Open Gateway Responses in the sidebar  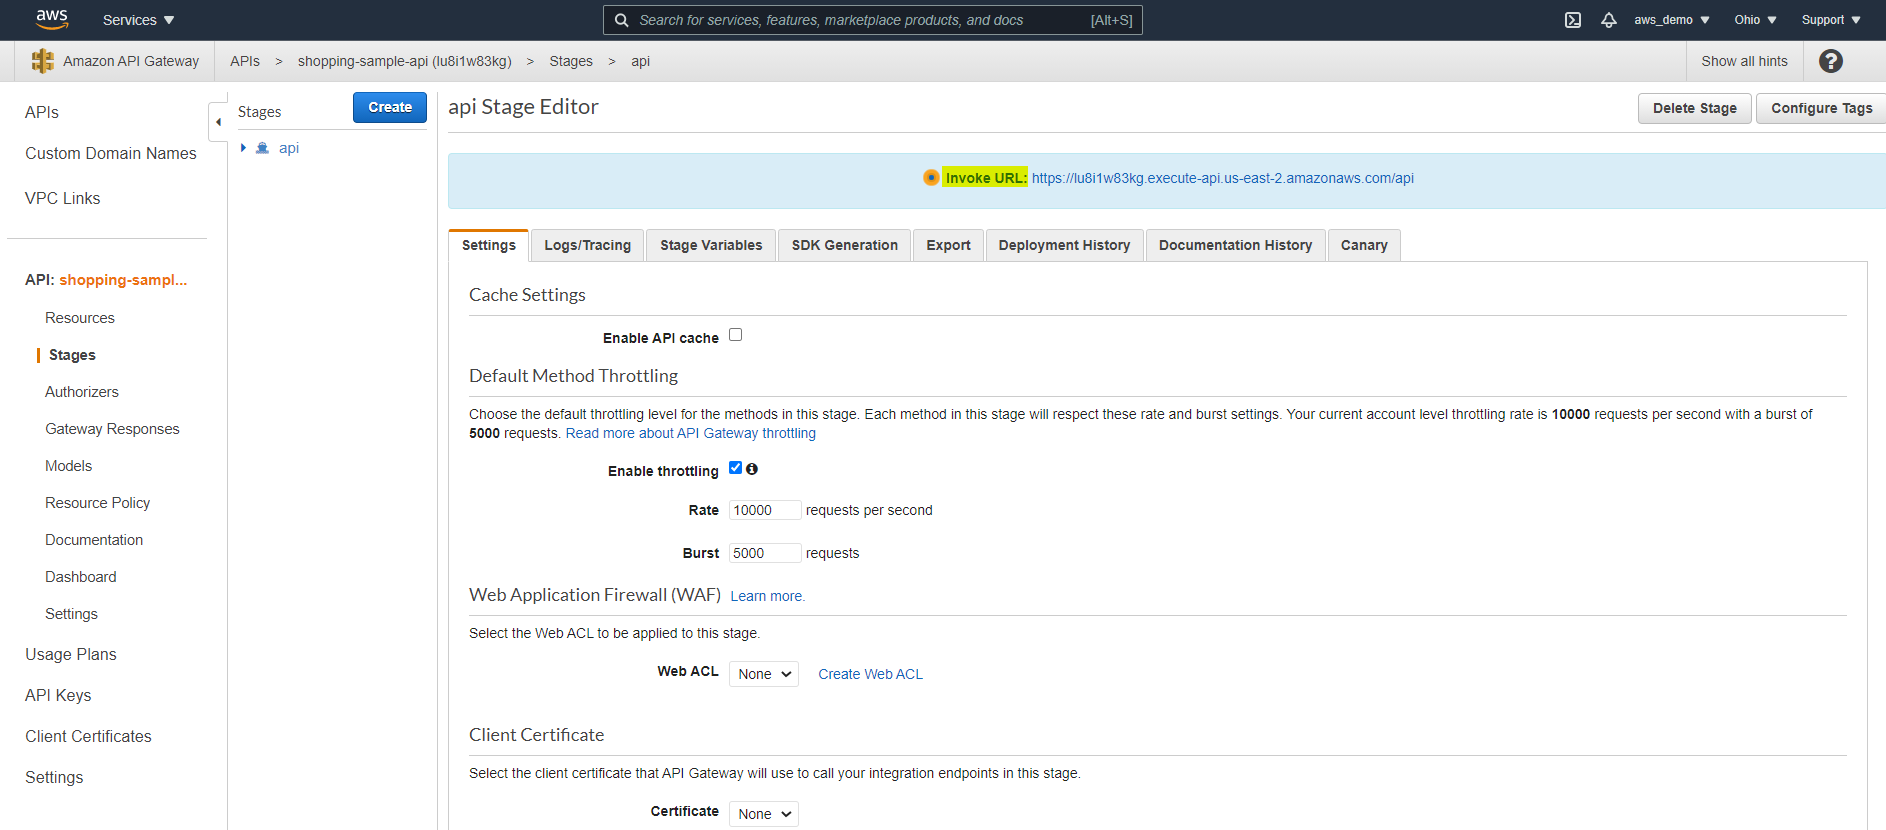112,429
